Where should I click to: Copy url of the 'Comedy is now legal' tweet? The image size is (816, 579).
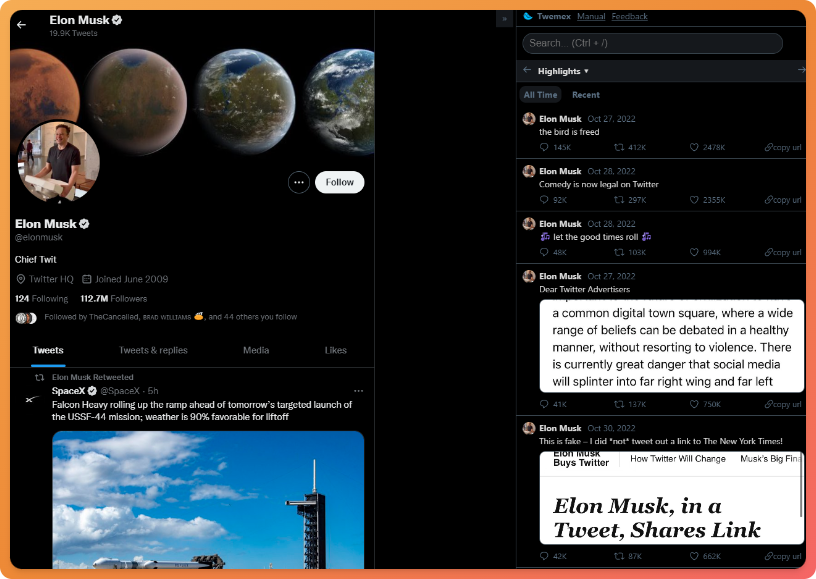pos(783,200)
